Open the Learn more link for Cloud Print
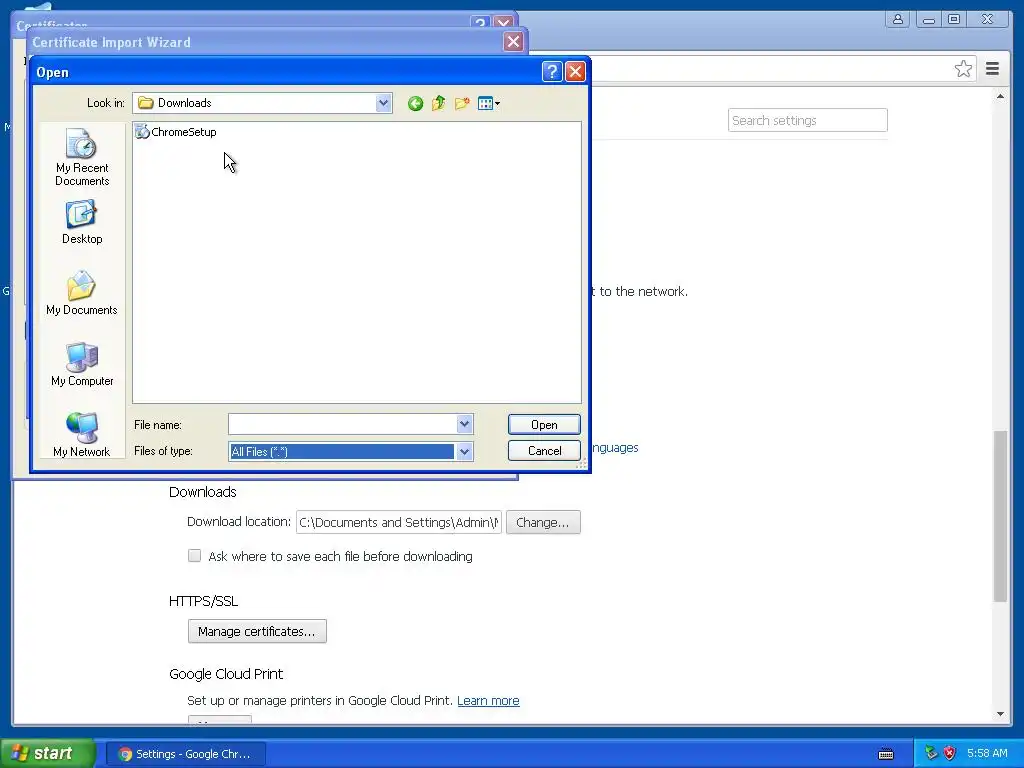1024x768 pixels. (x=488, y=701)
